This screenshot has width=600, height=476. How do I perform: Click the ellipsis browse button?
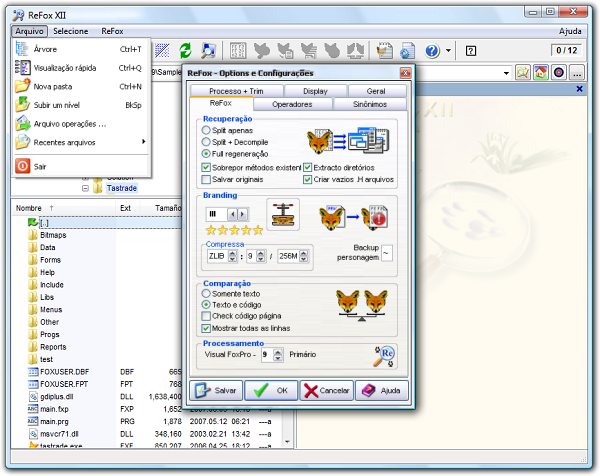tap(577, 72)
